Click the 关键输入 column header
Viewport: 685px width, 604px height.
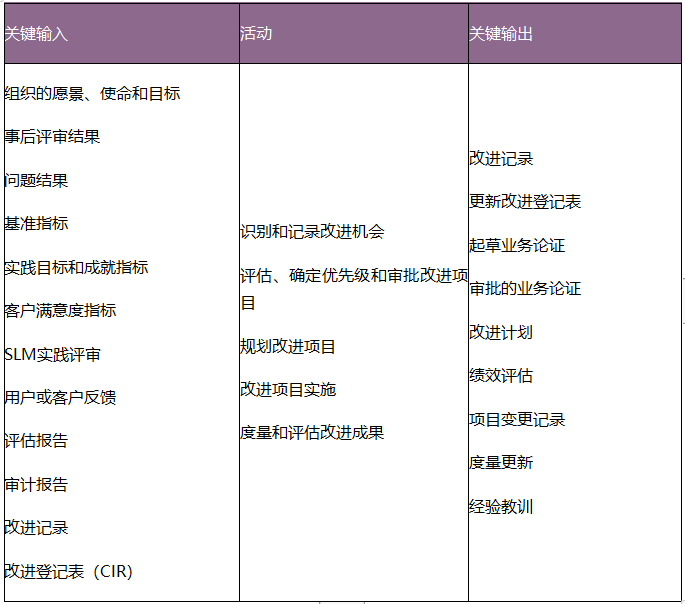coord(36,34)
